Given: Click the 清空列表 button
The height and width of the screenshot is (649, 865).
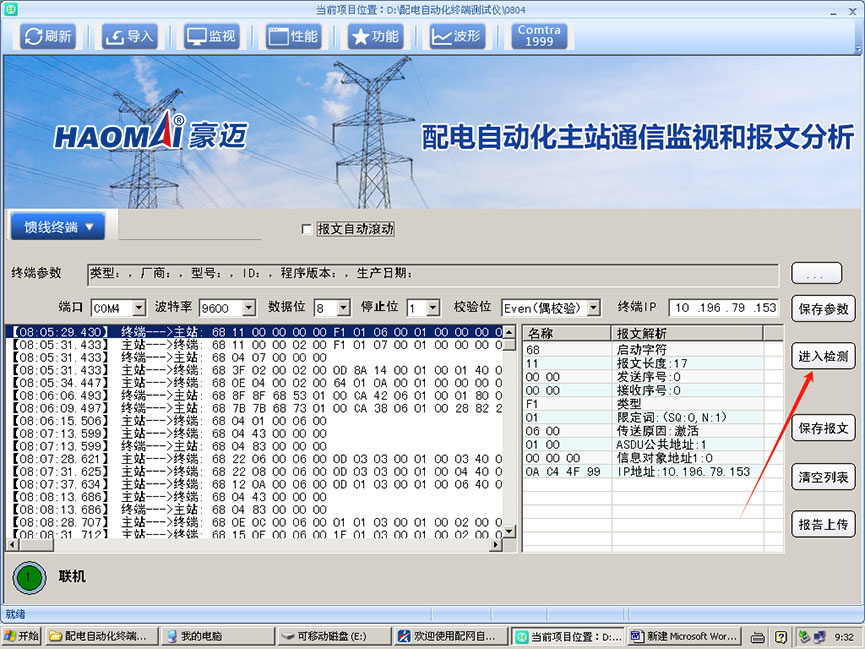Looking at the screenshot, I should [x=823, y=477].
